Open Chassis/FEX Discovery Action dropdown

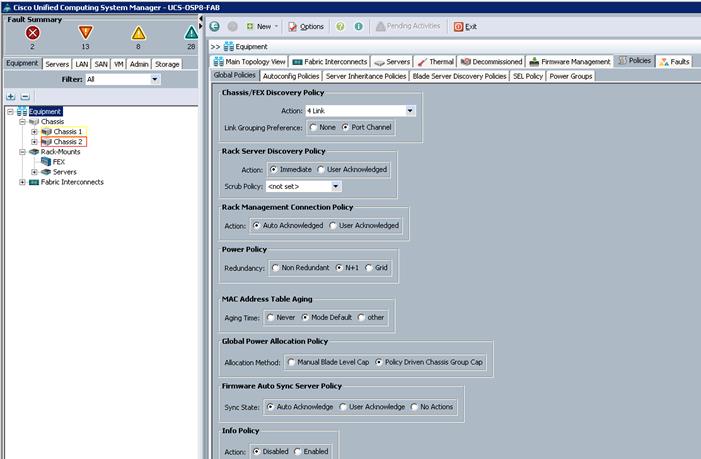coord(410,110)
